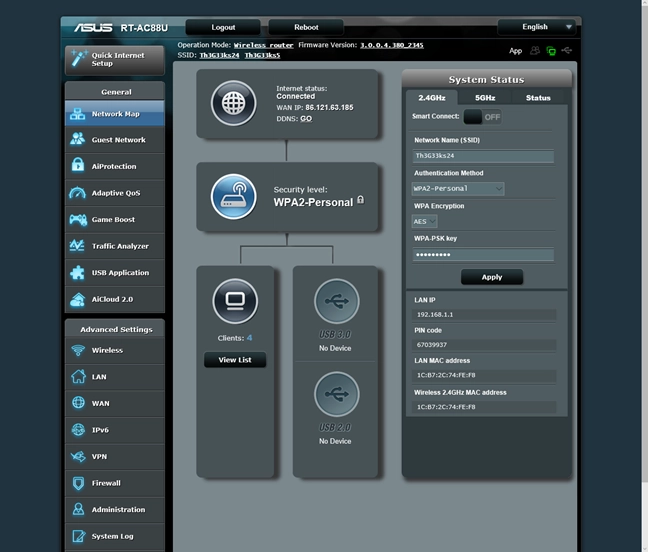Click the App link in header
Viewport: 648px width, 552px height.
click(x=515, y=51)
